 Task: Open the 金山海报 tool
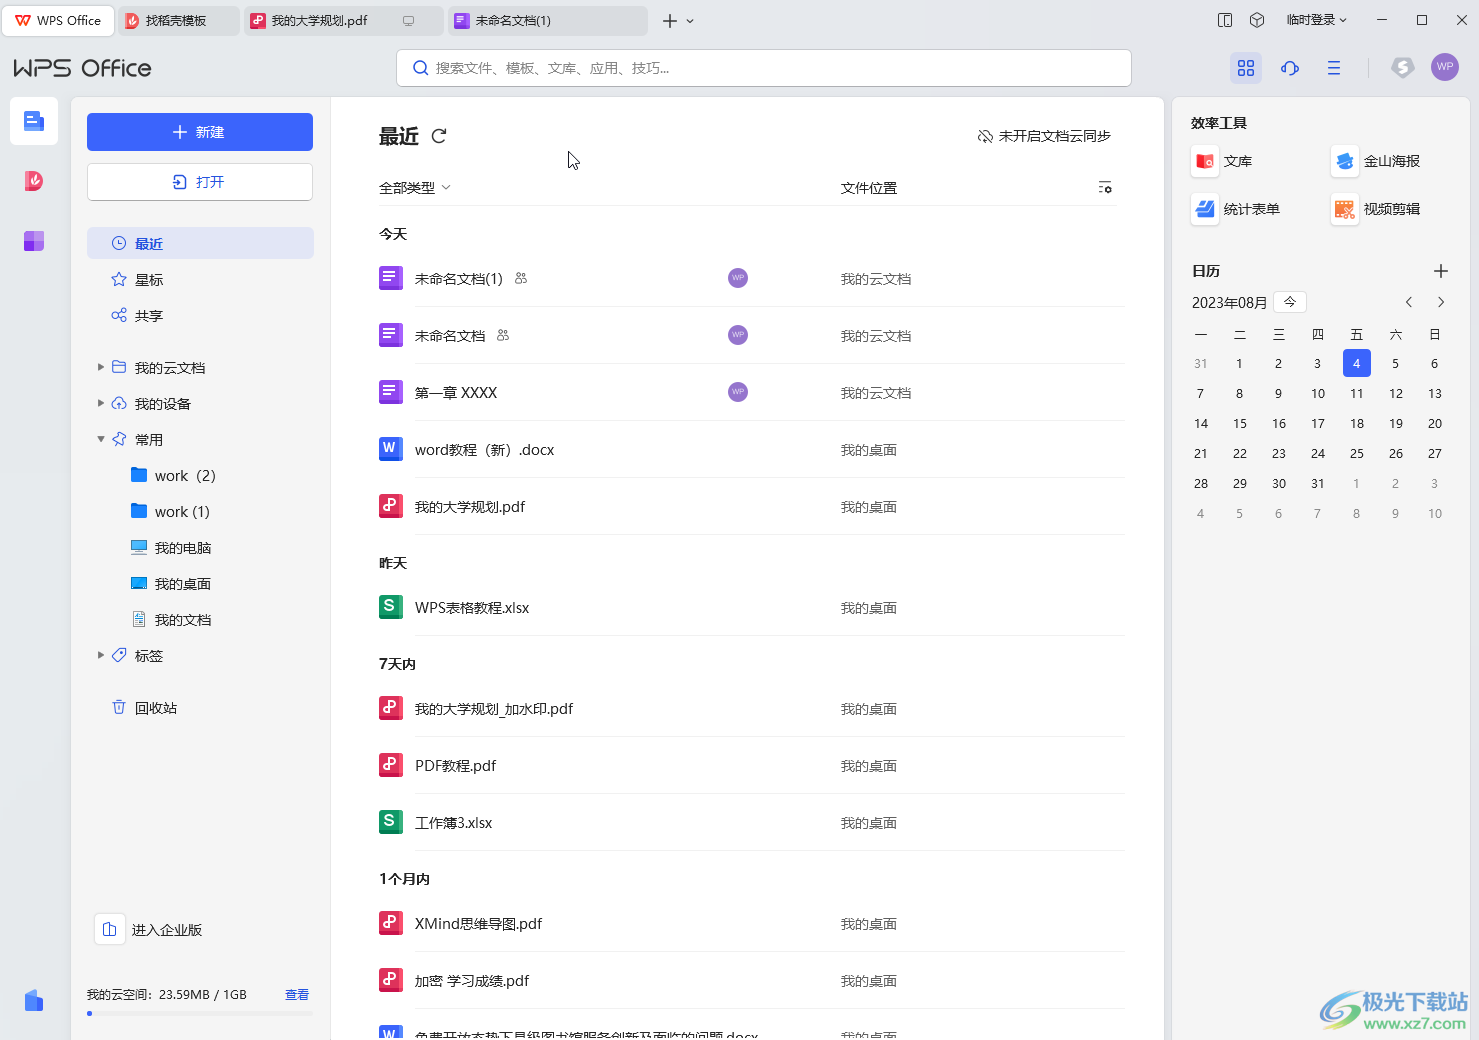(1376, 161)
